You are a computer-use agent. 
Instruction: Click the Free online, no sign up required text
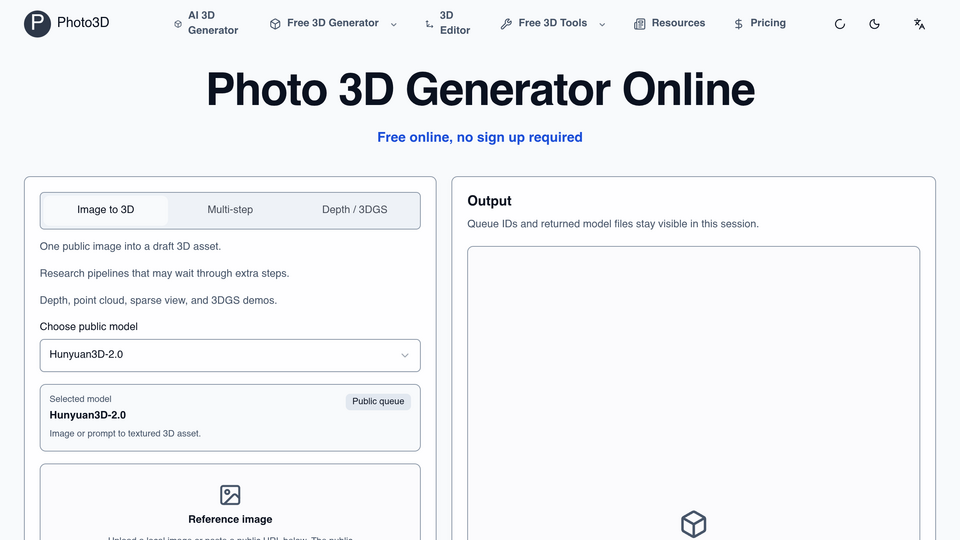pyautogui.click(x=479, y=137)
